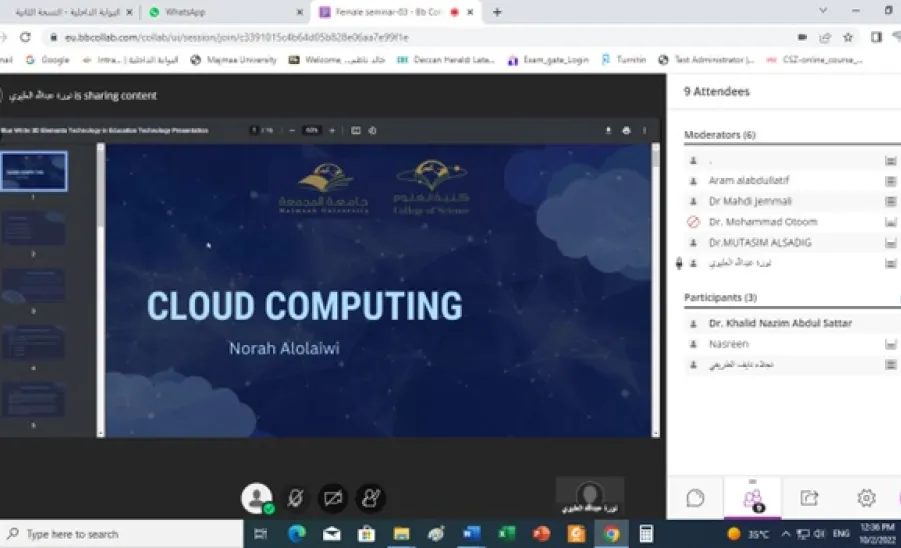Viewport: 901px width, 548px height.
Task: Open Excel from the taskbar
Action: pyautogui.click(x=506, y=534)
